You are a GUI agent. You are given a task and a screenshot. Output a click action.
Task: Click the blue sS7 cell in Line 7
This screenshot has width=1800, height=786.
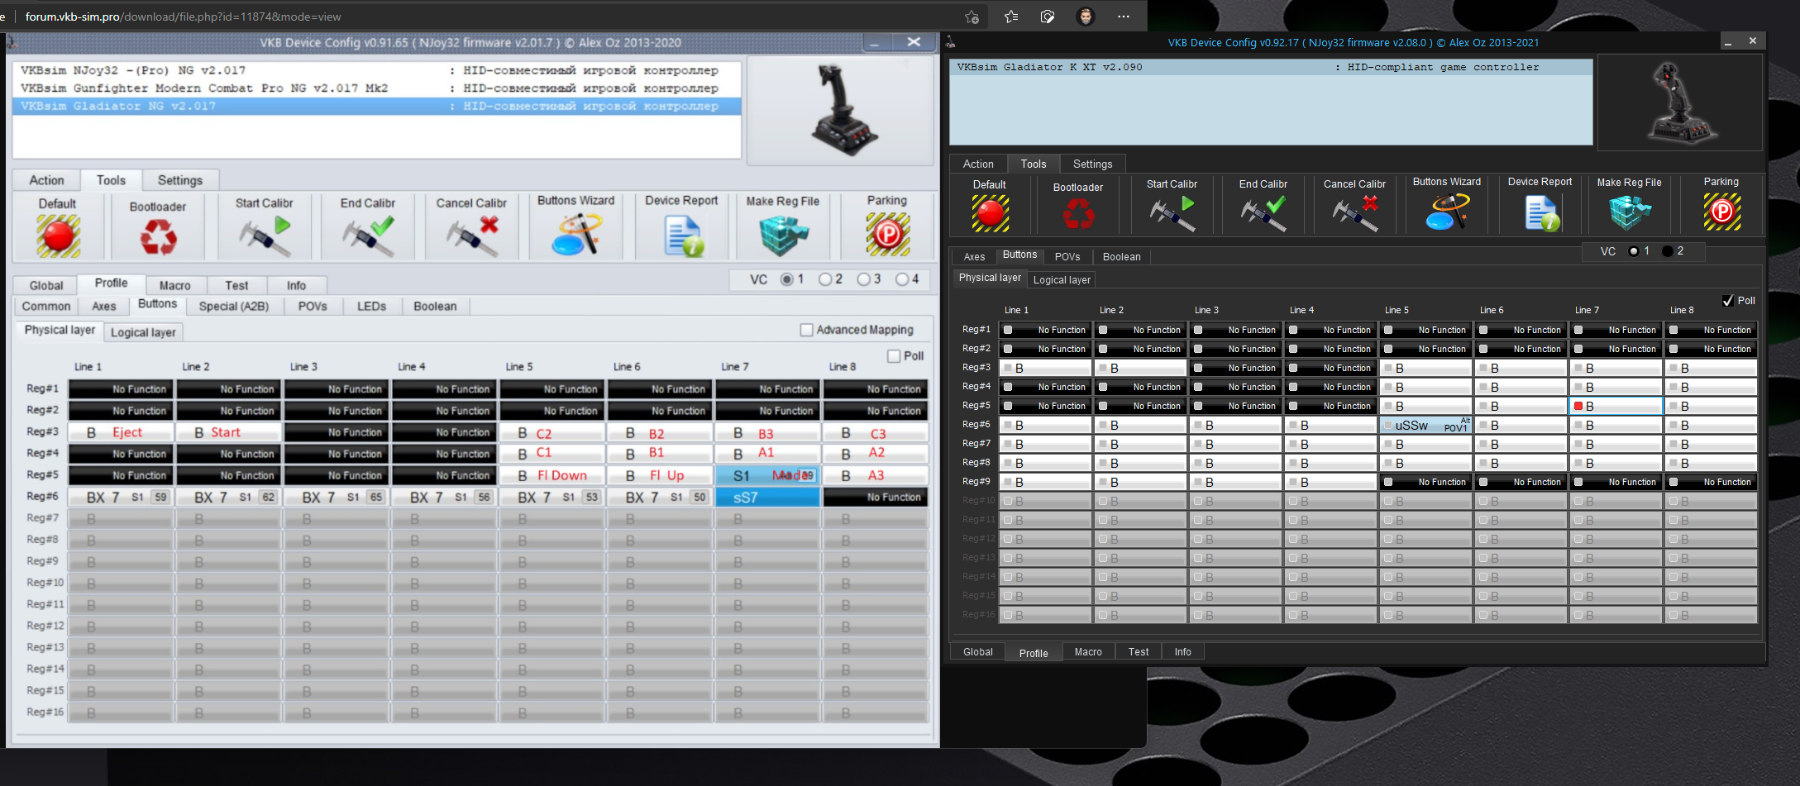pyautogui.click(x=768, y=497)
